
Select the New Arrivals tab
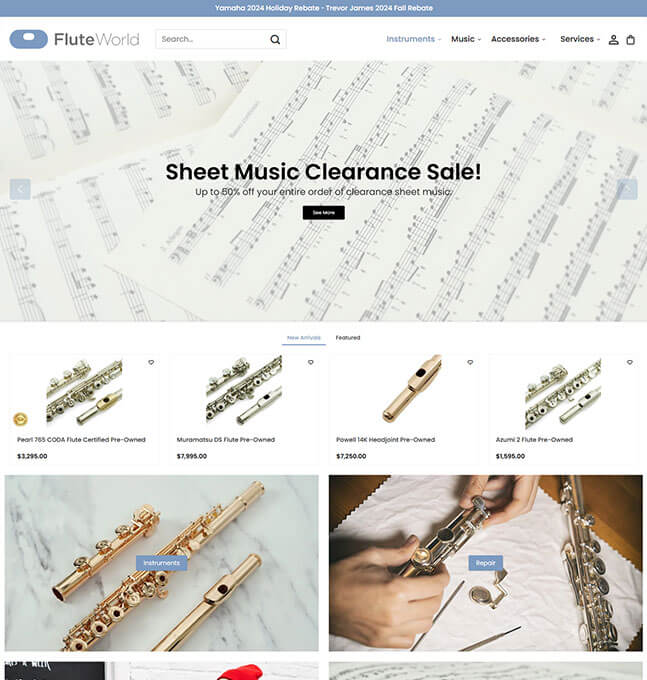pos(304,338)
